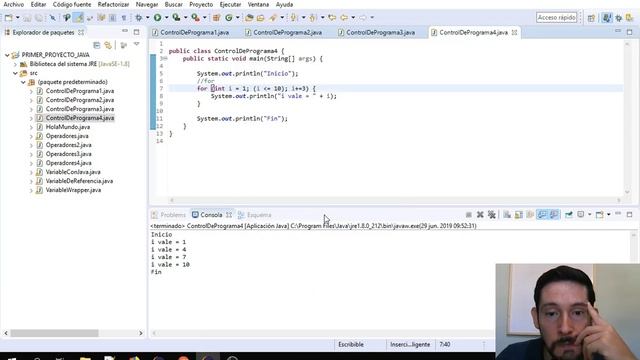Collapse the PRIMER_PROYECTO_JAVA project node
The image size is (640, 360).
pyautogui.click(x=7, y=55)
